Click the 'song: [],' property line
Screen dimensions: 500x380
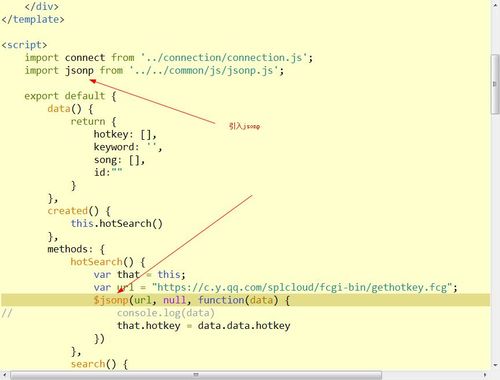pos(119,160)
